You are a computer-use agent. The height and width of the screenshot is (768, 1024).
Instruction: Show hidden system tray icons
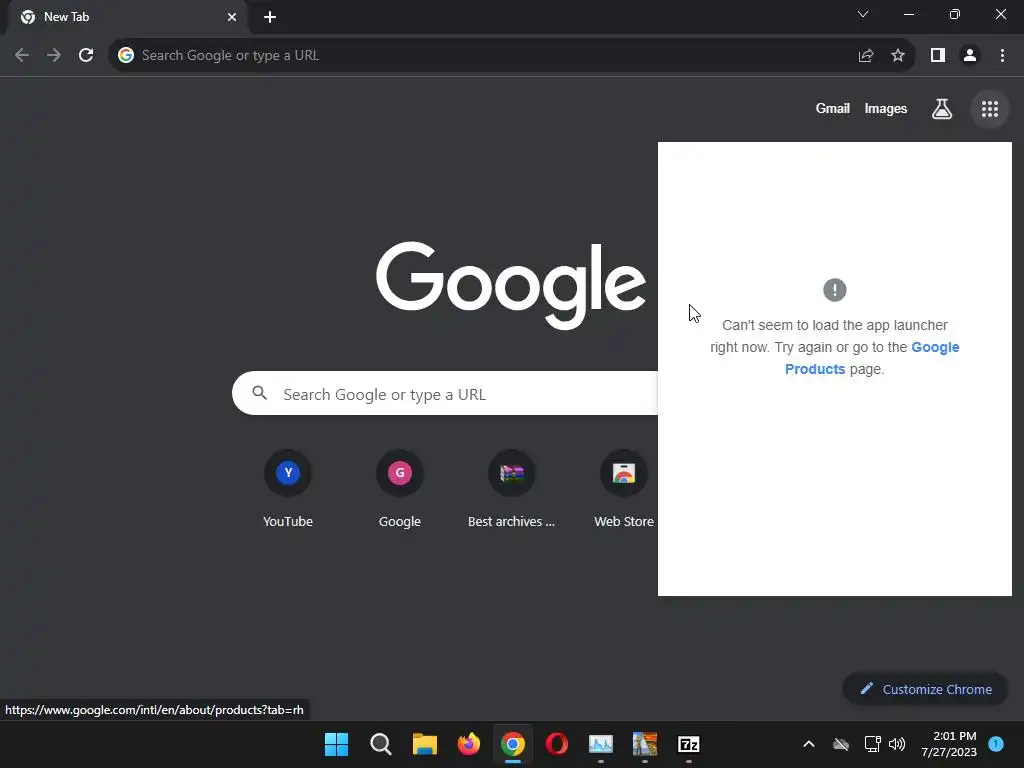coord(808,744)
